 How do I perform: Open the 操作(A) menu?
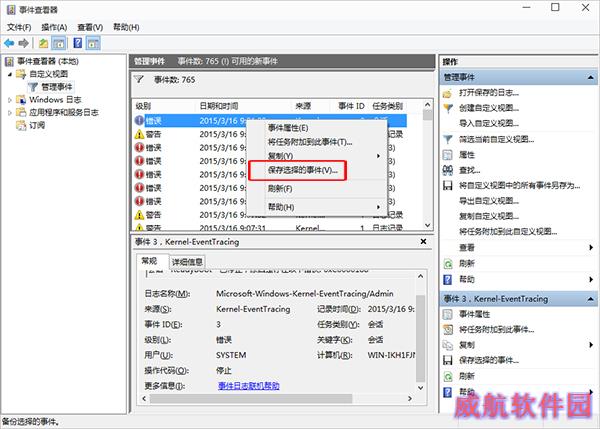54,27
